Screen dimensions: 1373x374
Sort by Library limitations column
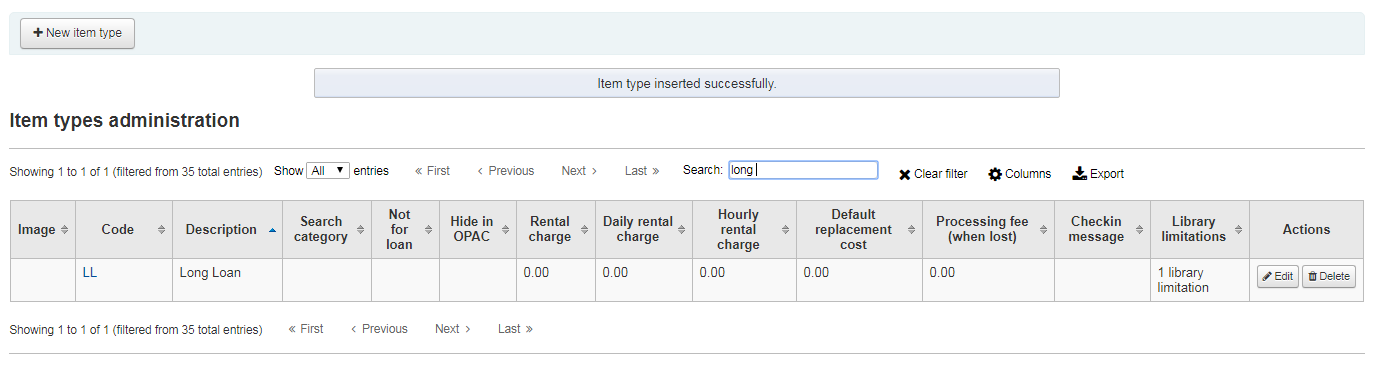pos(1200,230)
